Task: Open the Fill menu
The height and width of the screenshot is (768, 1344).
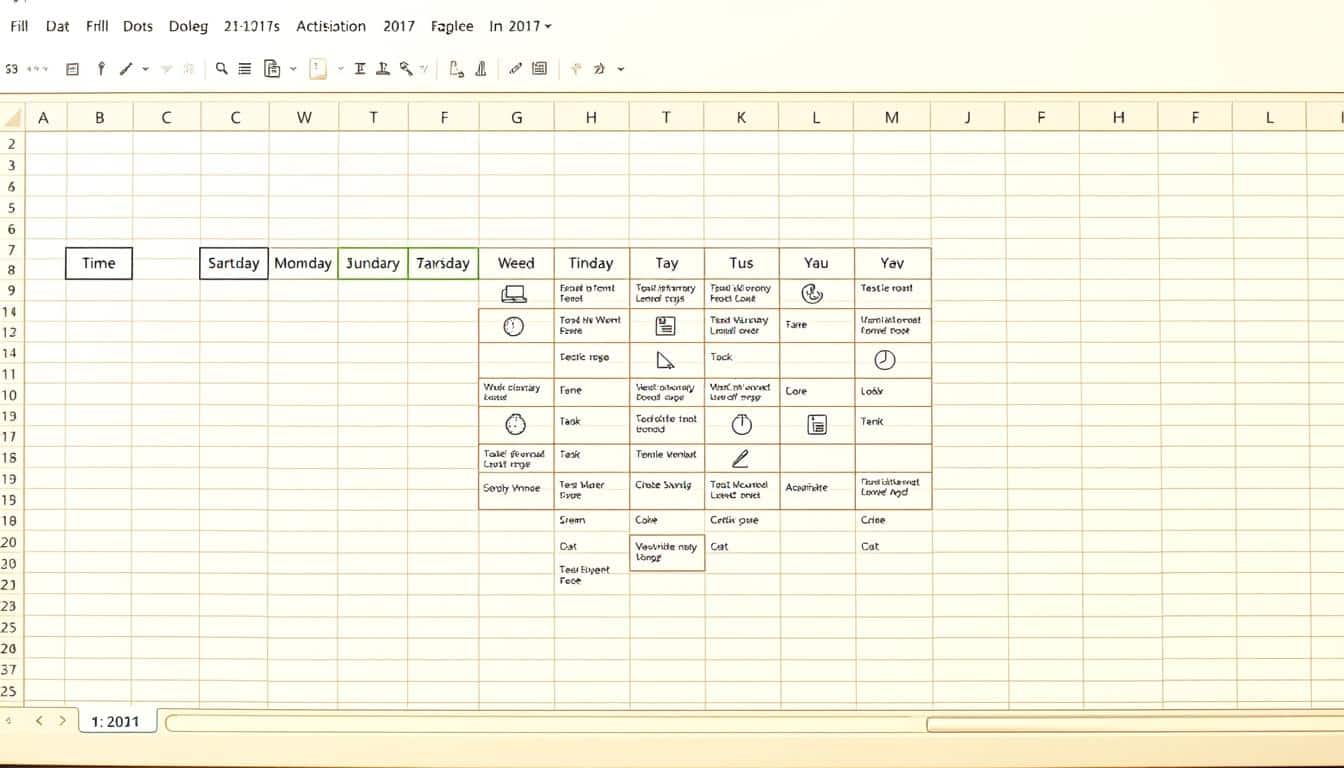Action: coord(19,26)
